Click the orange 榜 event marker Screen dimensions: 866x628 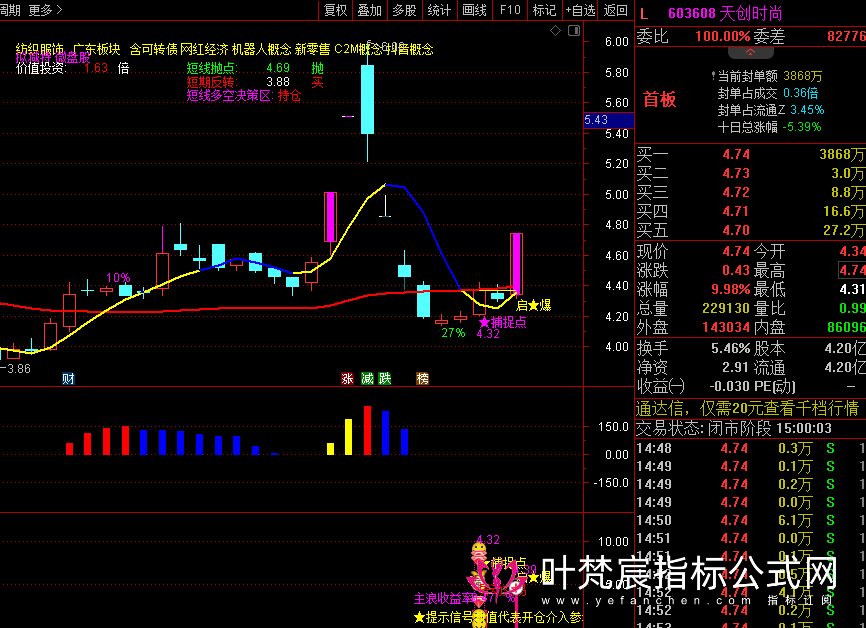tap(423, 378)
